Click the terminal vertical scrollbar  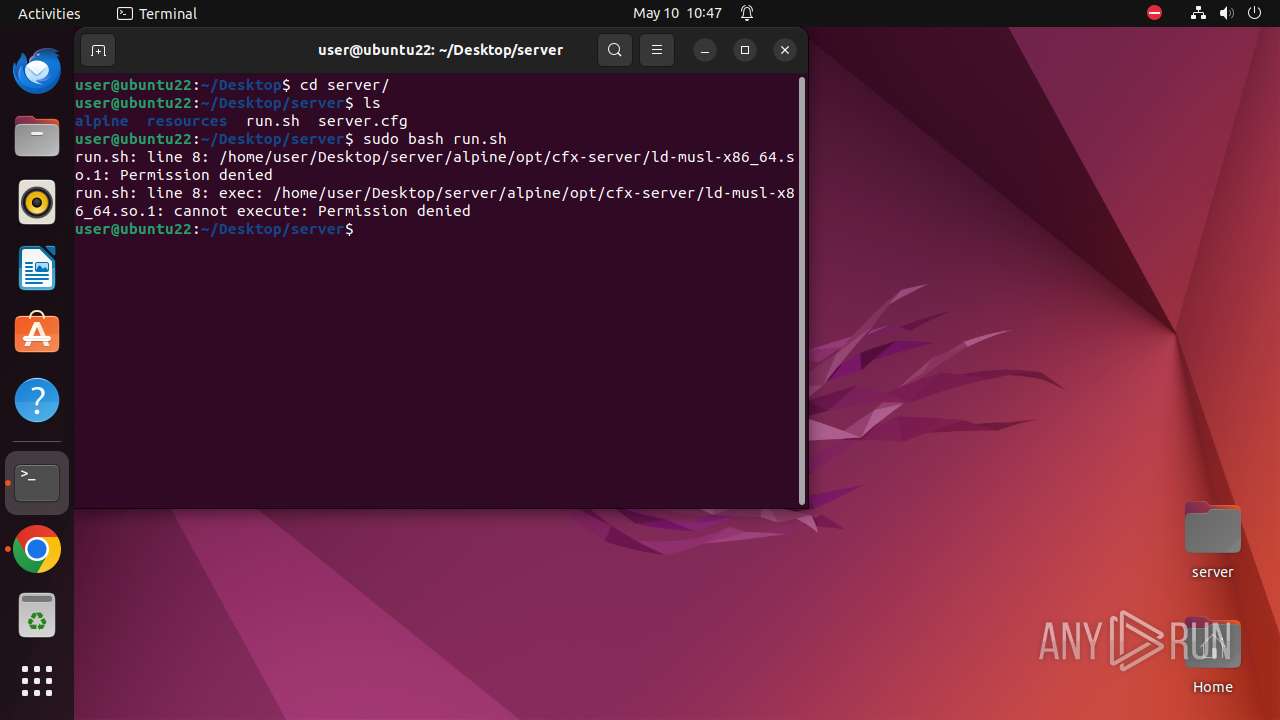point(802,291)
